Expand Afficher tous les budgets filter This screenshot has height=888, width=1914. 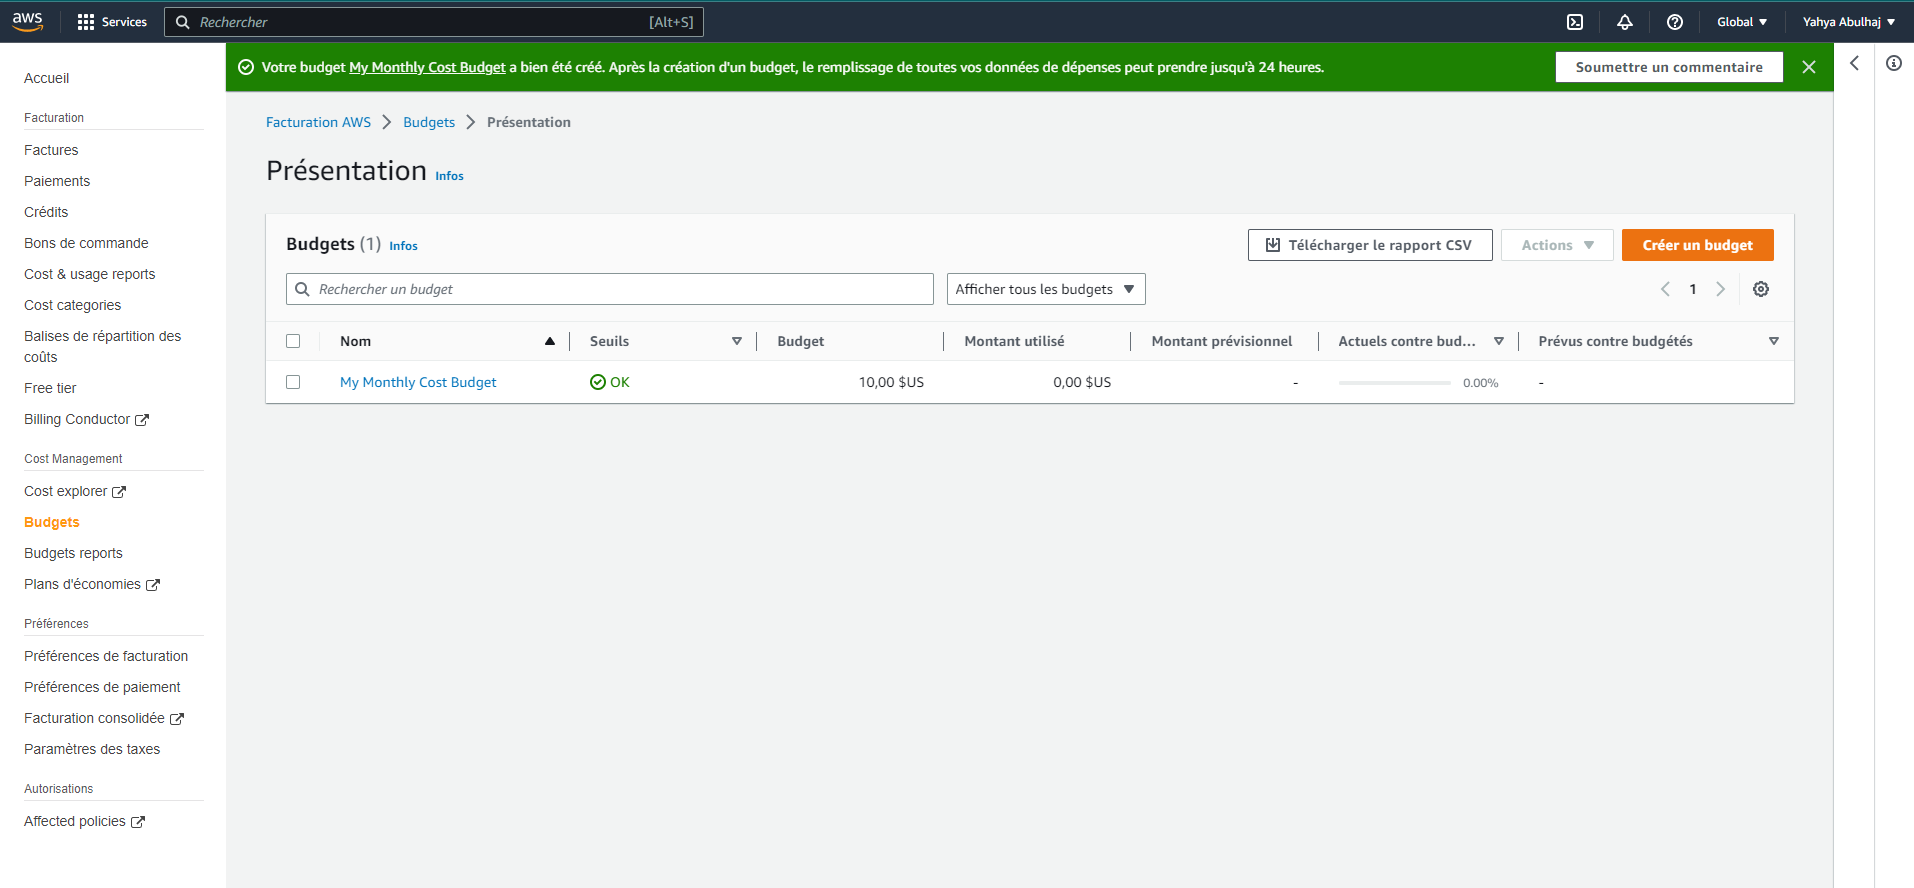tap(1046, 289)
